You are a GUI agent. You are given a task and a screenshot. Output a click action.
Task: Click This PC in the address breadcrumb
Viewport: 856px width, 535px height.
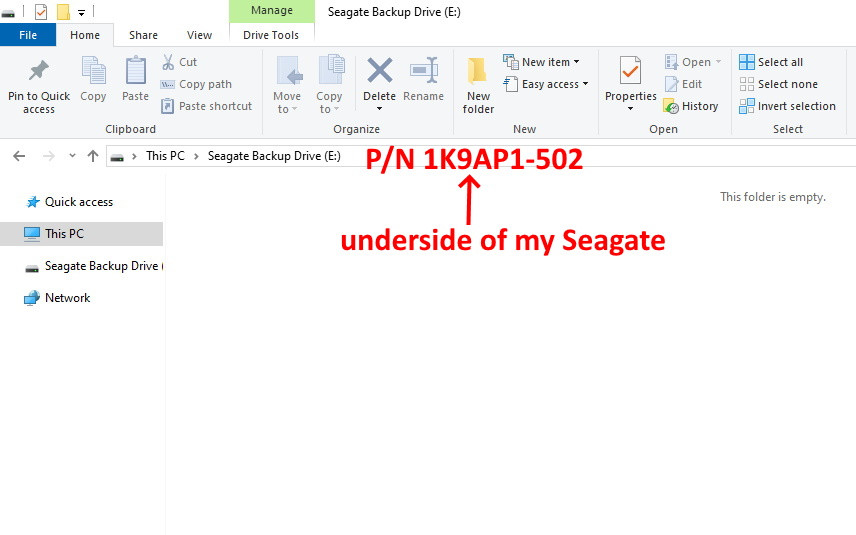point(165,156)
